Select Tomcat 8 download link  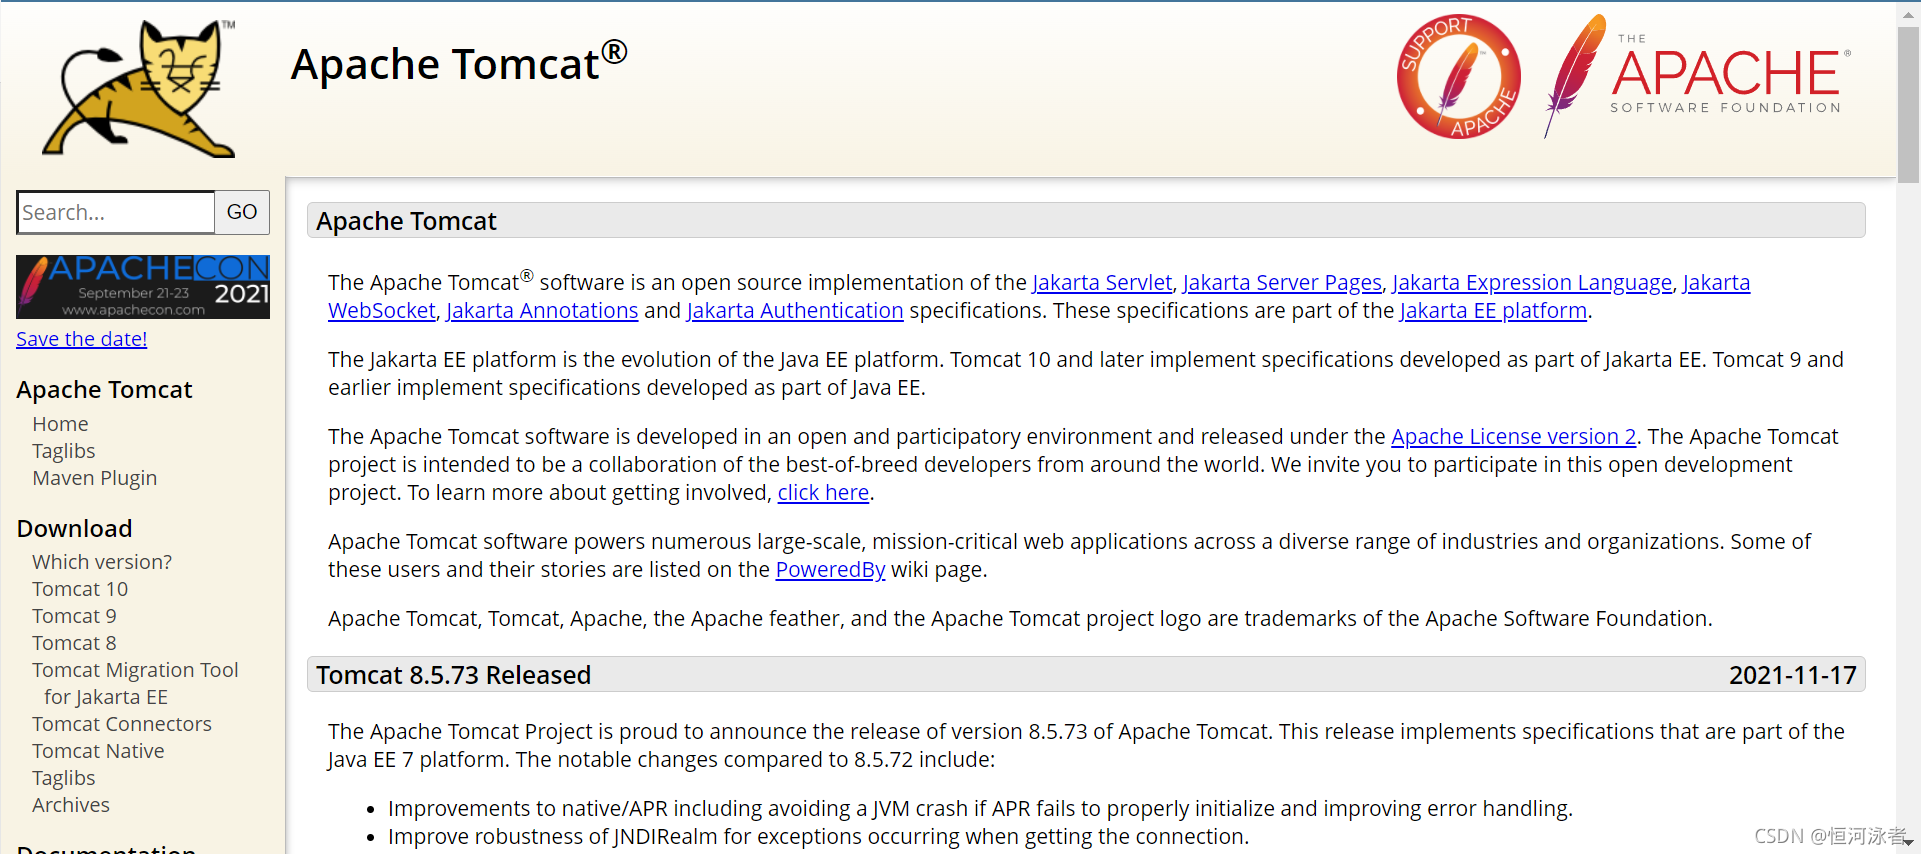click(74, 643)
